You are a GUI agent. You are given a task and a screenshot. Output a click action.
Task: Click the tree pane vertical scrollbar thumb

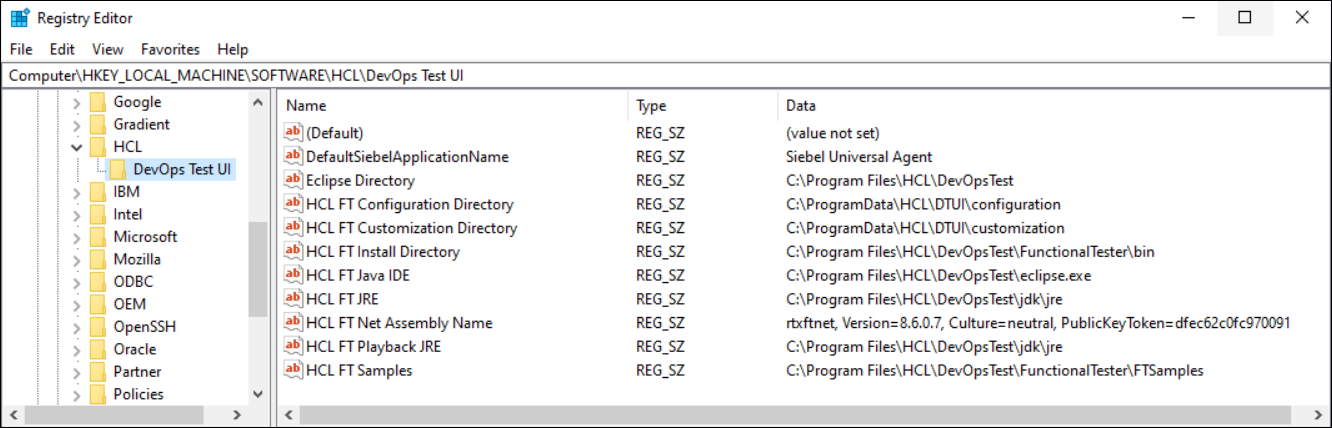tap(258, 270)
